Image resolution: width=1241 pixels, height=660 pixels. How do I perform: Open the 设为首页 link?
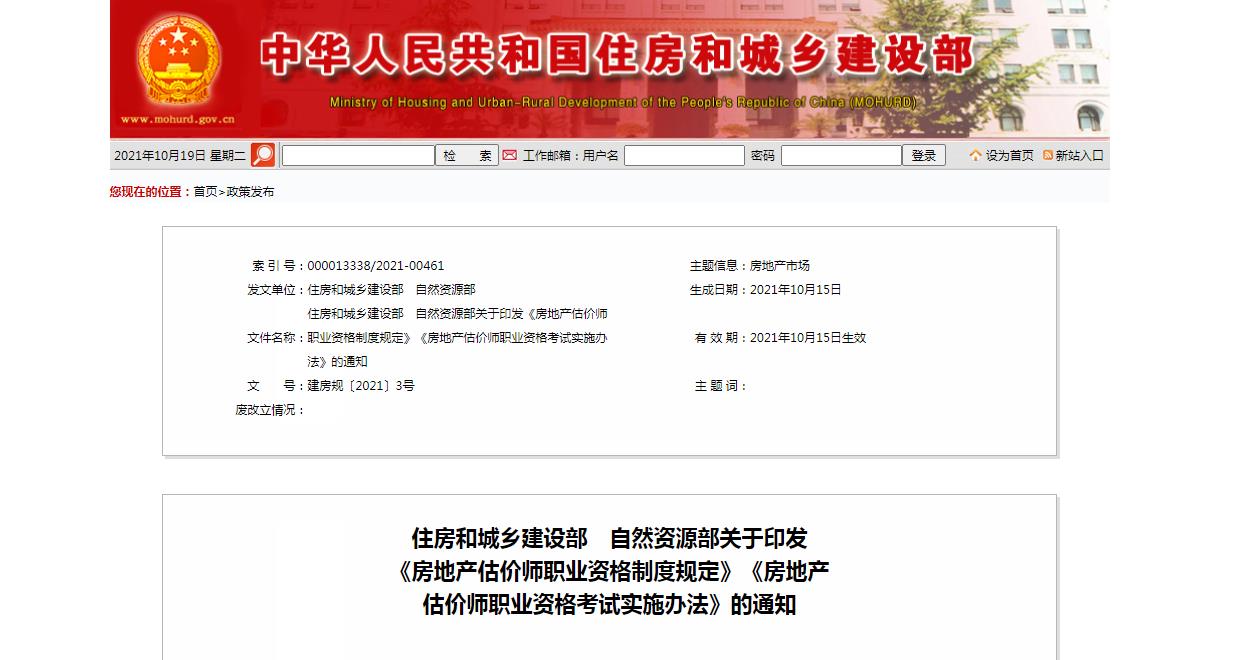click(x=1010, y=156)
